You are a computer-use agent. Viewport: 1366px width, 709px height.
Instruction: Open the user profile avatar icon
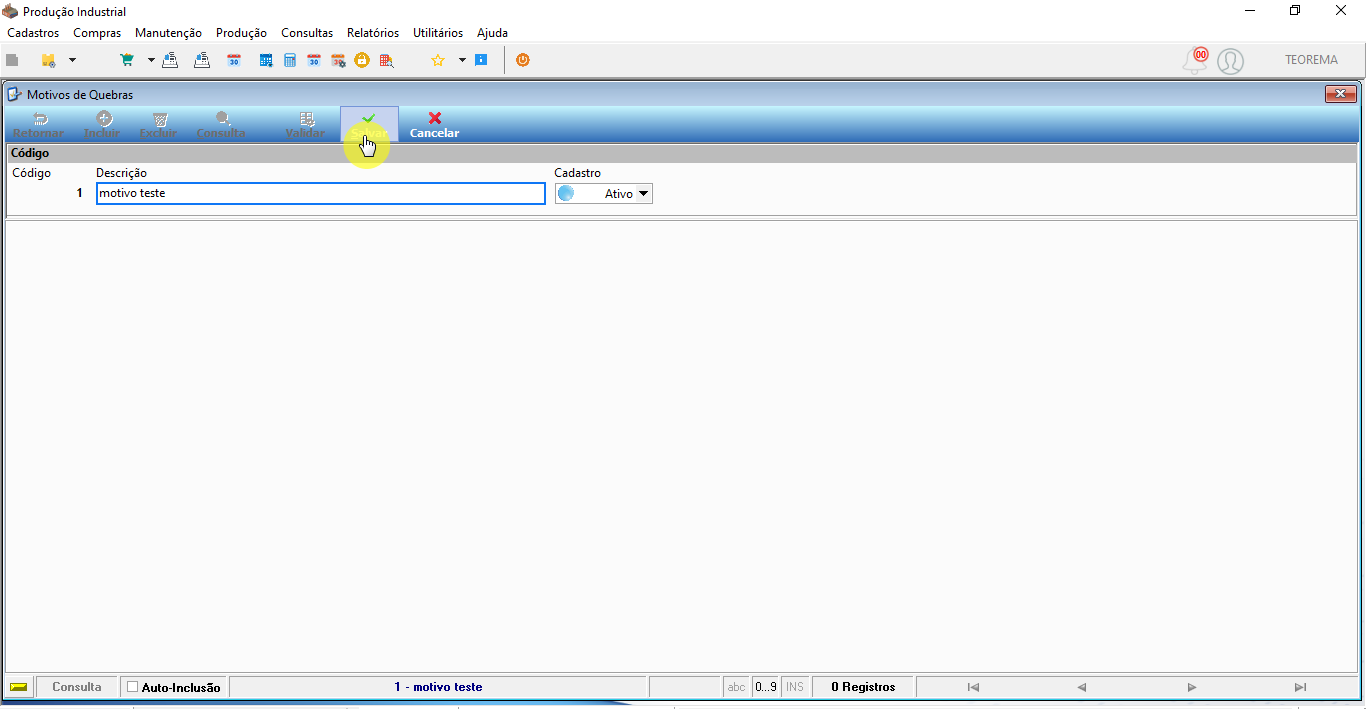coord(1230,61)
